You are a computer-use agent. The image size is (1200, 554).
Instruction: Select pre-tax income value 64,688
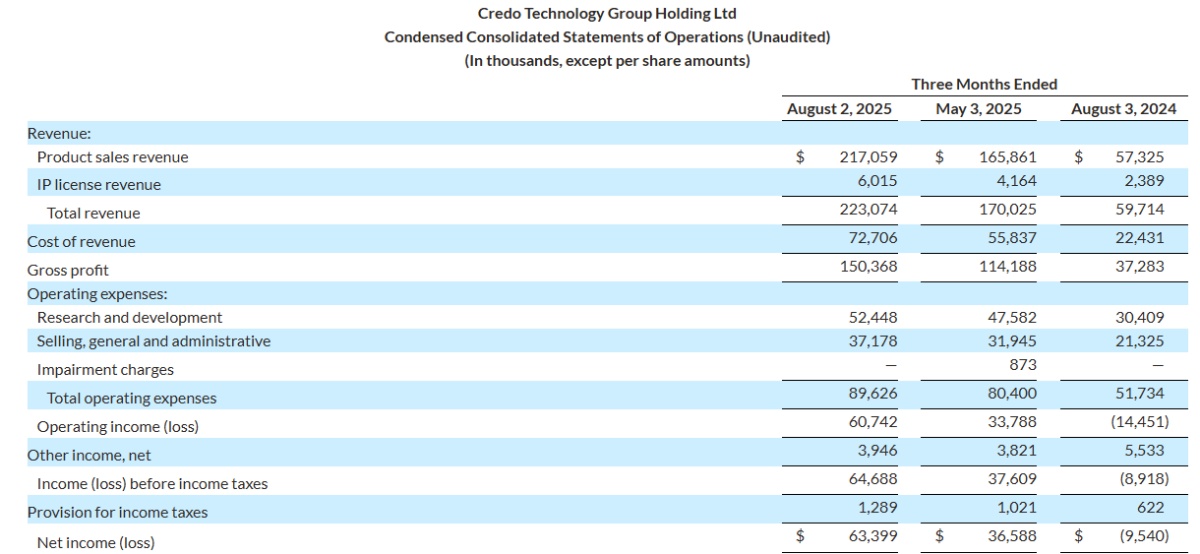point(873,480)
